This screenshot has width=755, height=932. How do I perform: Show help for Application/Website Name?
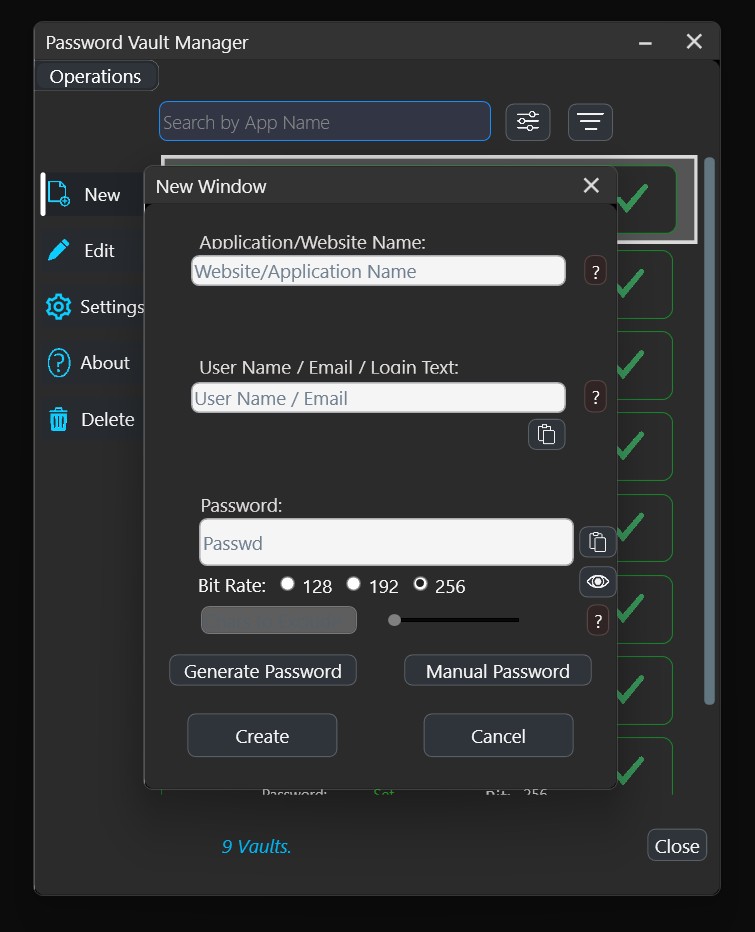click(x=596, y=271)
